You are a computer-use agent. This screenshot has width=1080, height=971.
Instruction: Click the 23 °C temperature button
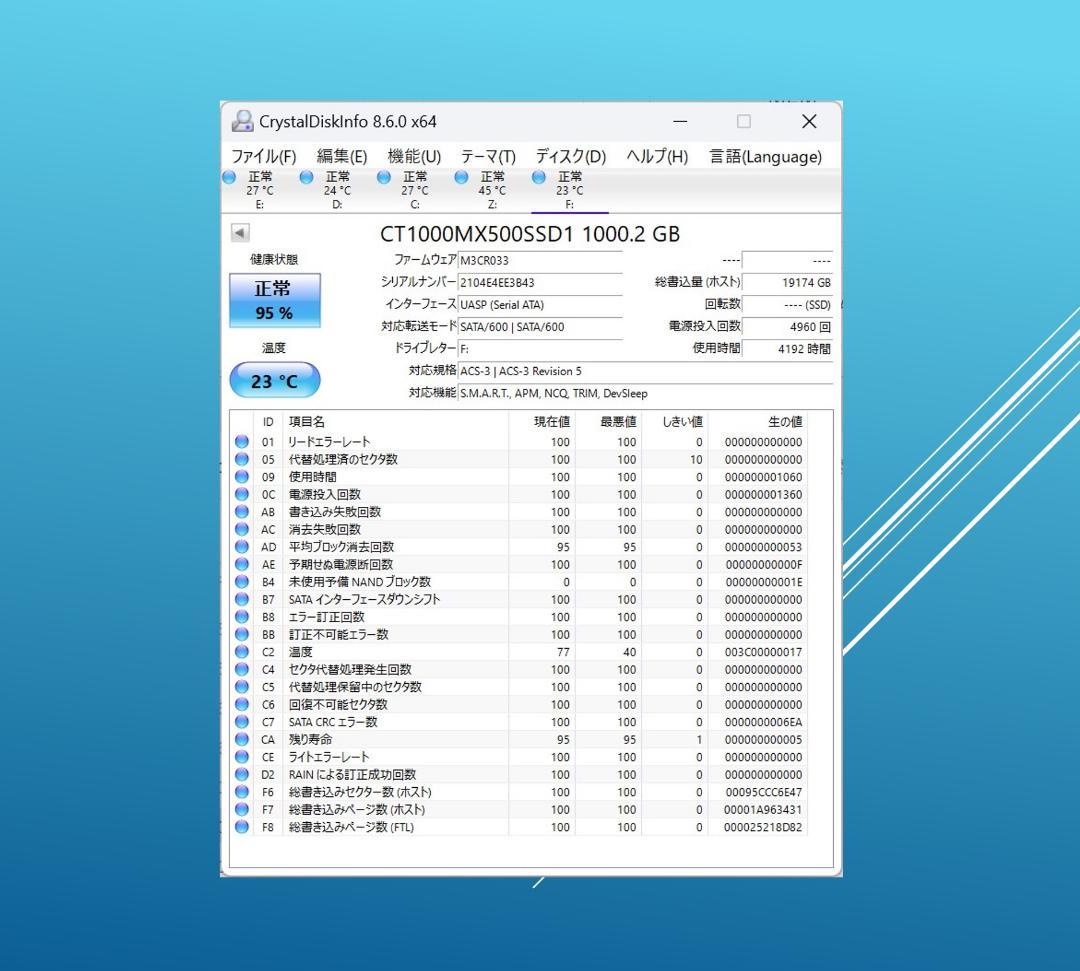[275, 380]
